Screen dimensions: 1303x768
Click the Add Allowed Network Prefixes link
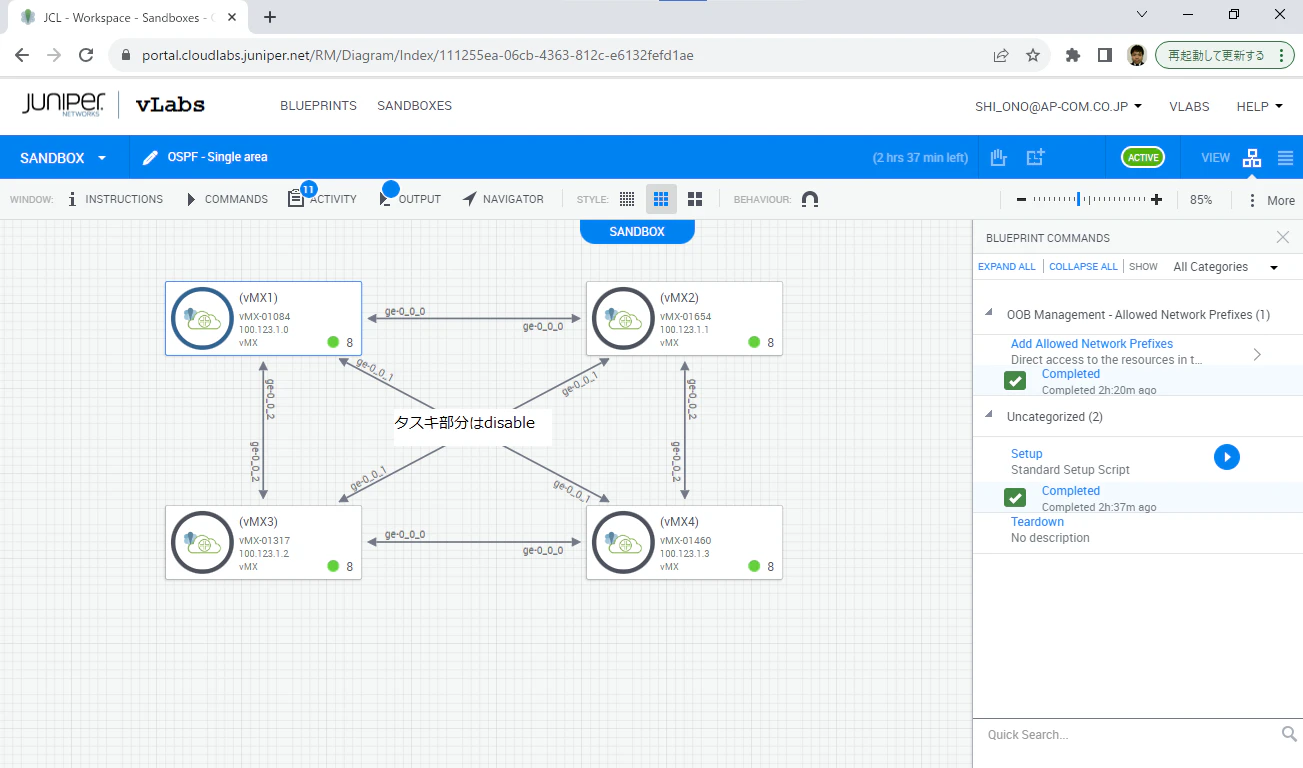tap(1092, 344)
